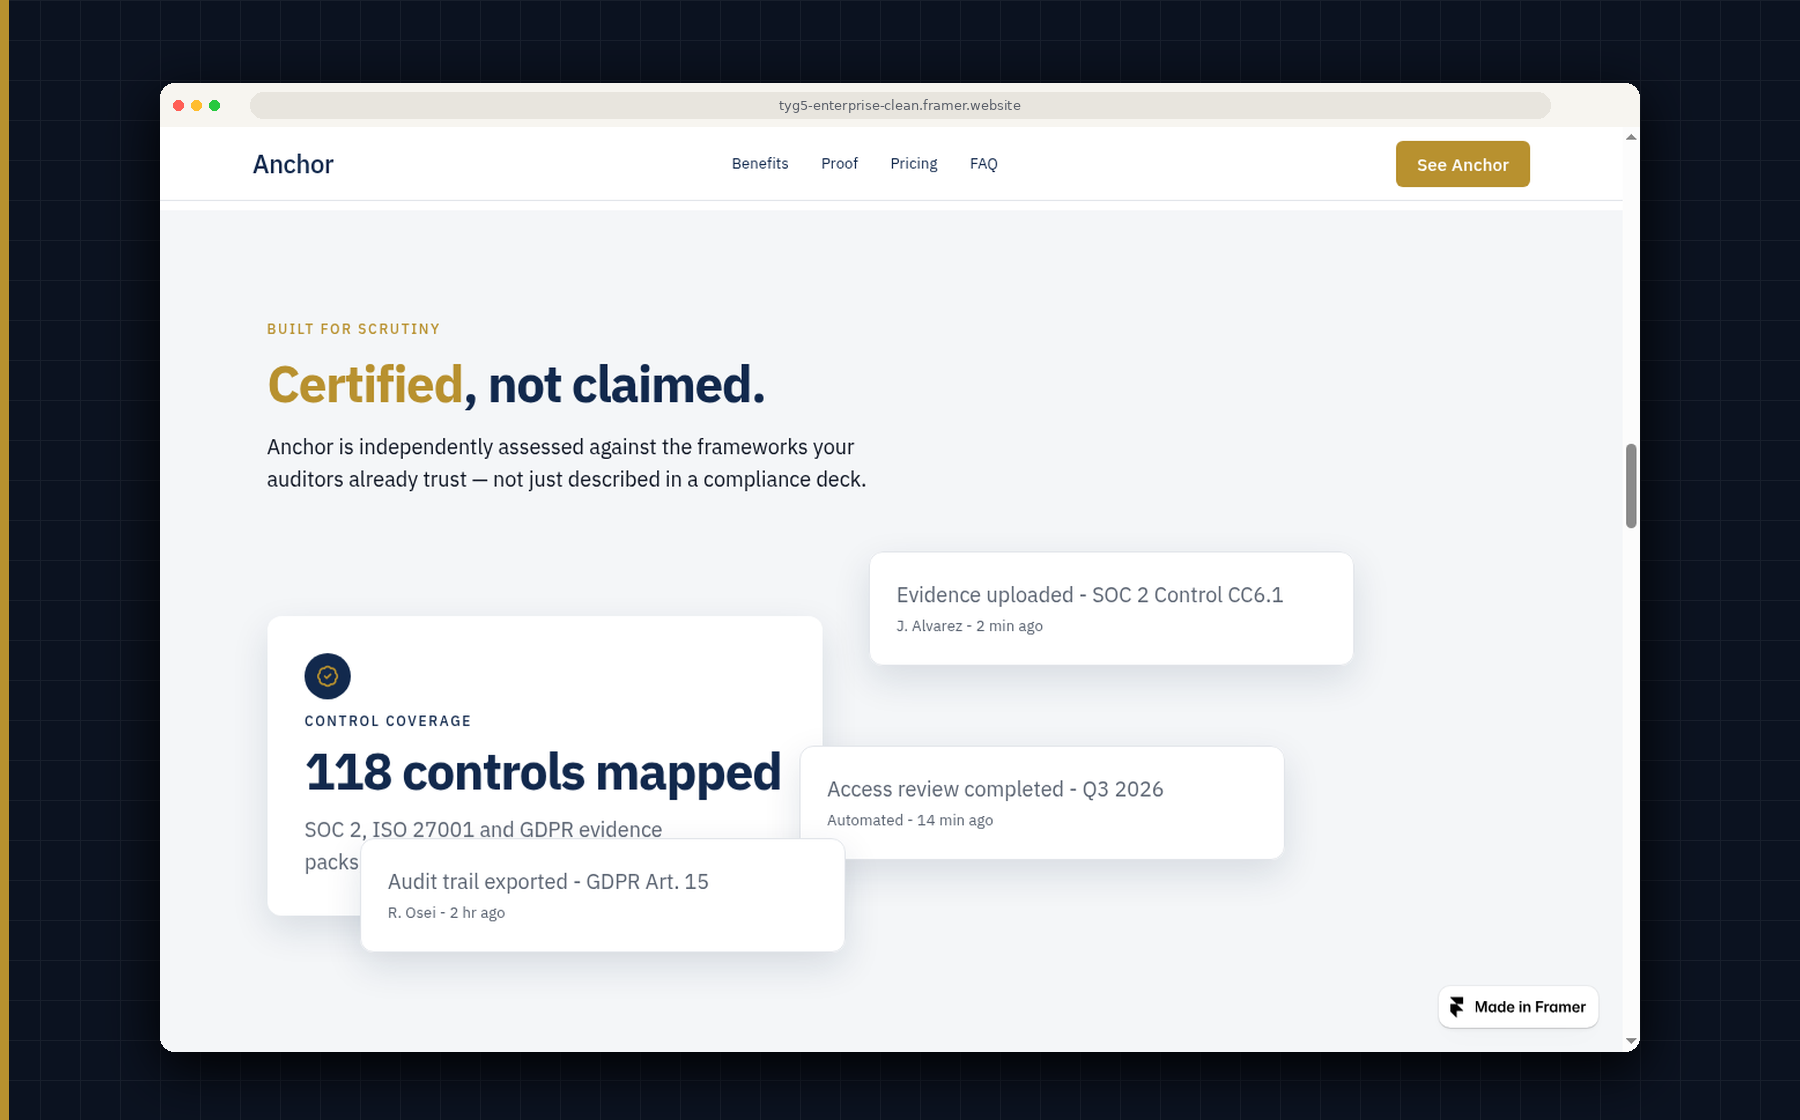Click the 'Anchor is independently assessed' paragraph
1800x1120 pixels.
[566, 463]
